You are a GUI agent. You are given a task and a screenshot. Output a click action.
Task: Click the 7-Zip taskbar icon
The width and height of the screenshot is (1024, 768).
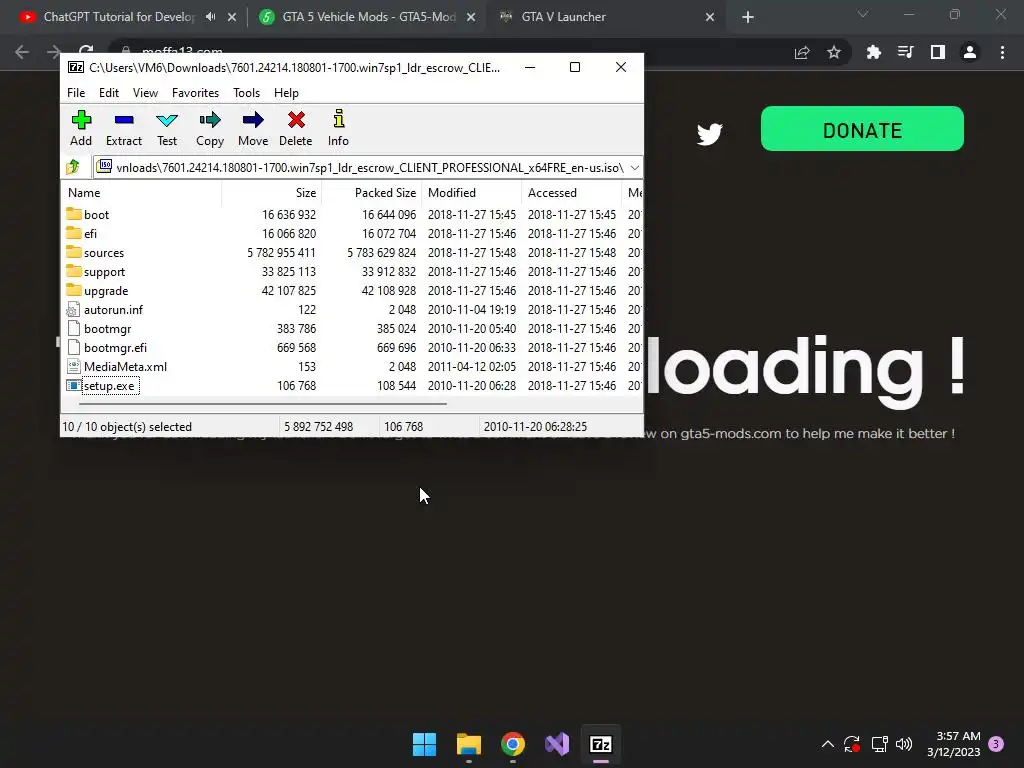click(x=601, y=744)
